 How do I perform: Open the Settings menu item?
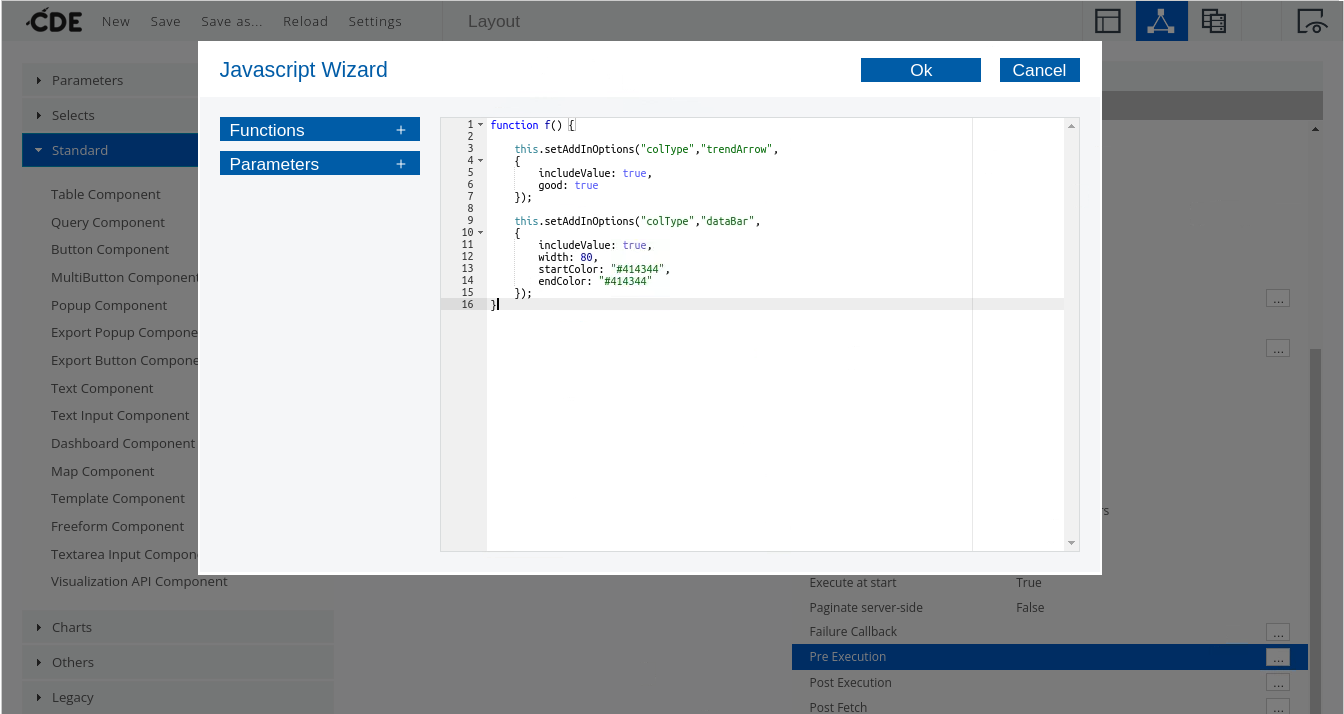click(375, 21)
